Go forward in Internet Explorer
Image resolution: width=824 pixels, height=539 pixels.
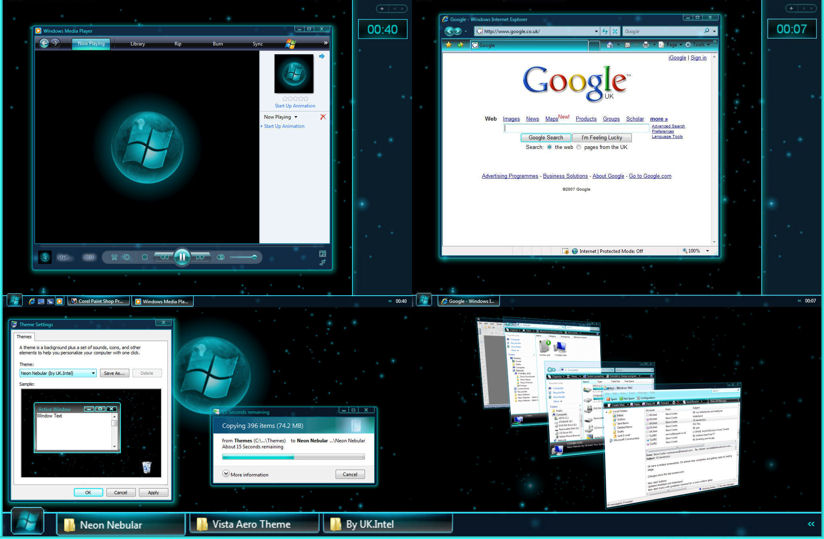pos(458,32)
